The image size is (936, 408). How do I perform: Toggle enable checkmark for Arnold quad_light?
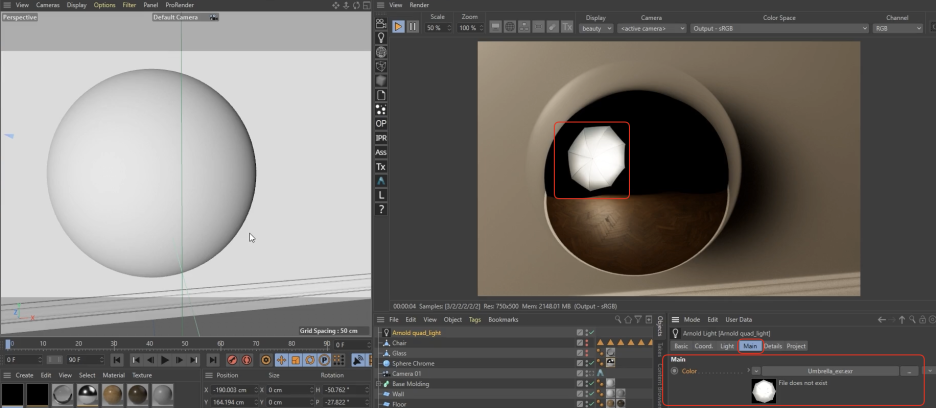[591, 331]
